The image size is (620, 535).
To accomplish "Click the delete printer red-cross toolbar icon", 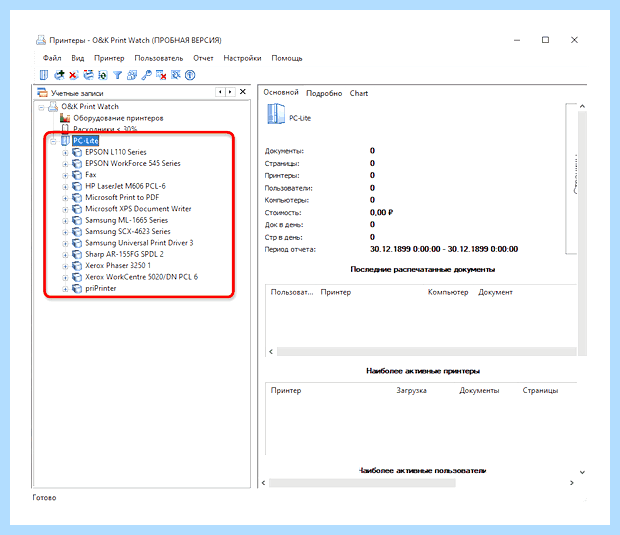I will [74, 75].
